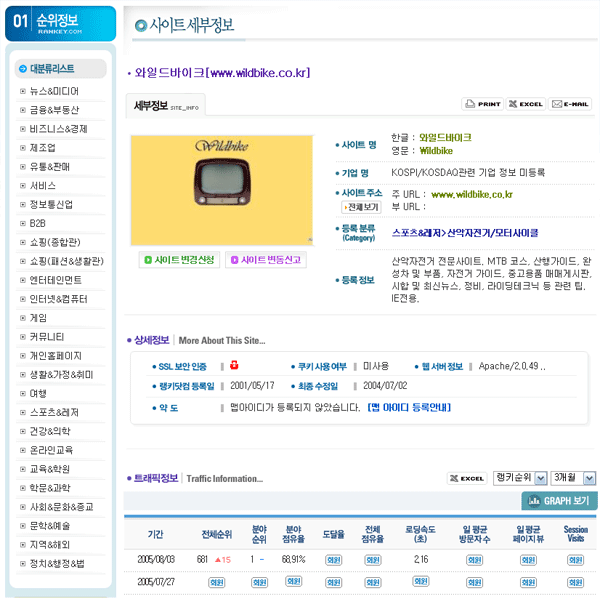This screenshot has width=600, height=599.
Task: Open 정치&행정&법 category
Action: pos(57,563)
